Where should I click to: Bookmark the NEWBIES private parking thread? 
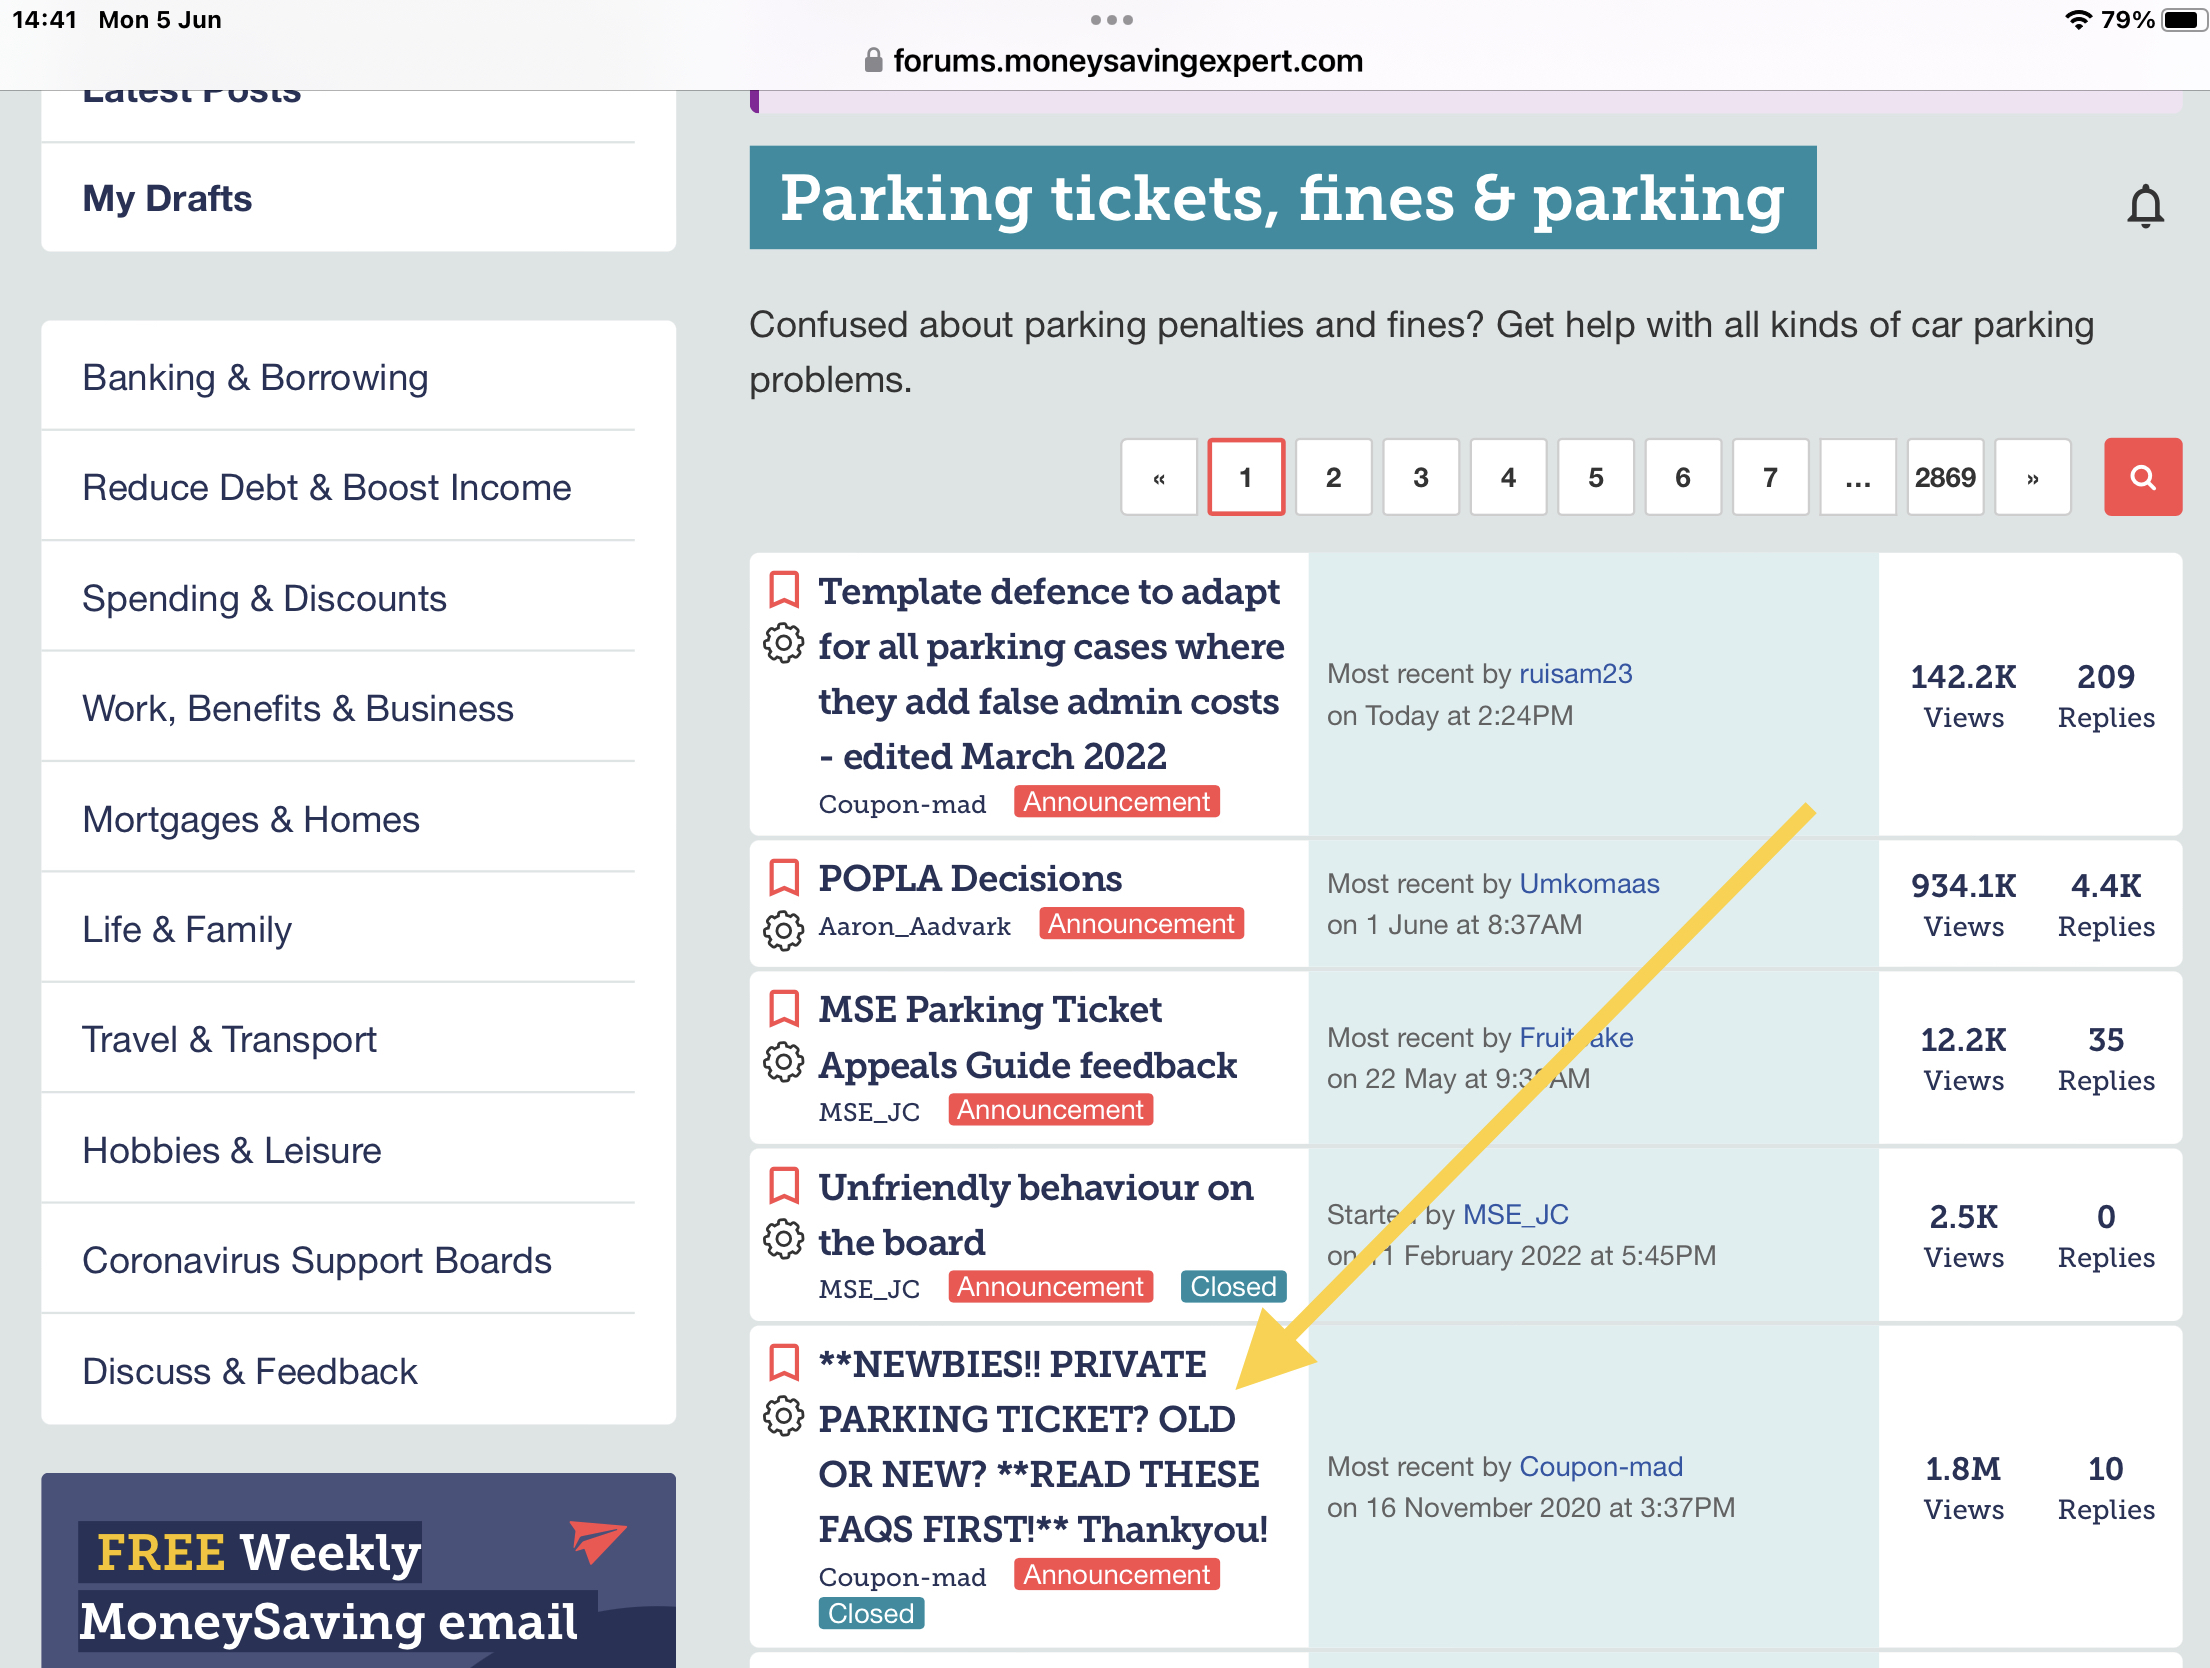[x=784, y=1362]
